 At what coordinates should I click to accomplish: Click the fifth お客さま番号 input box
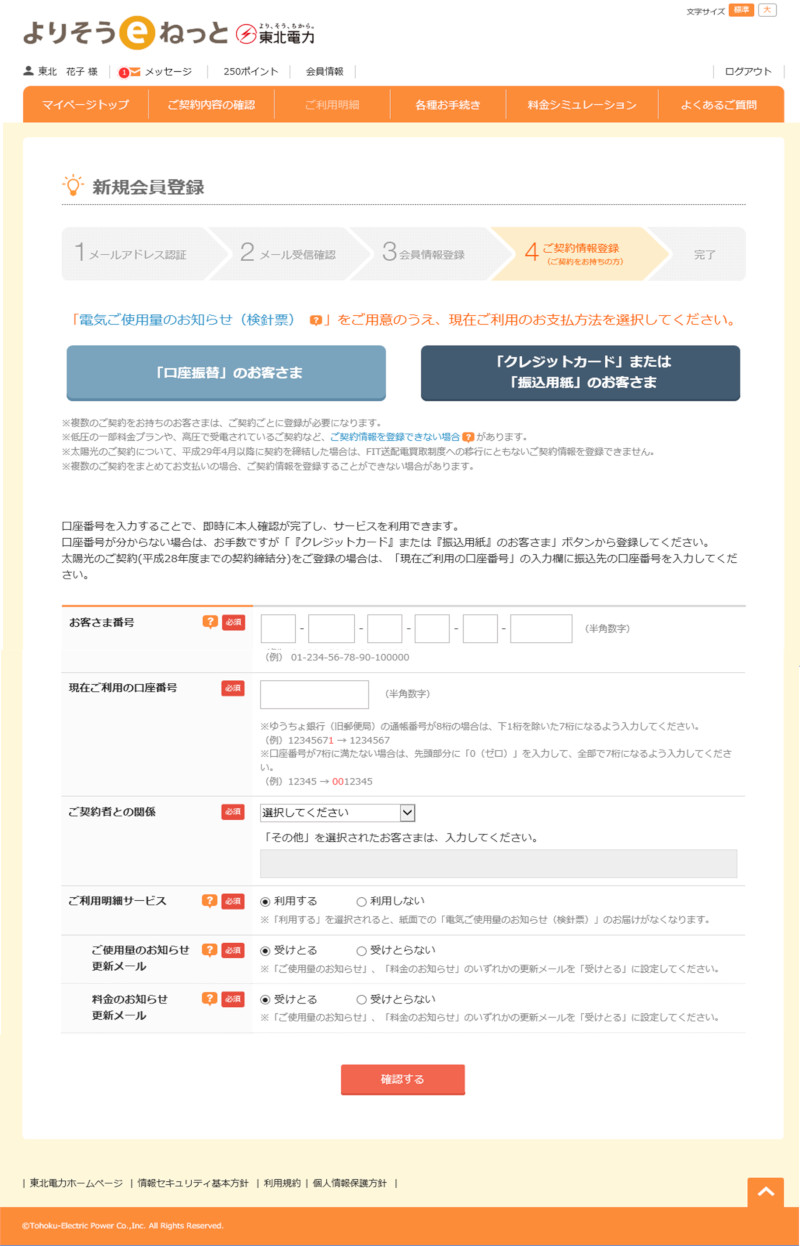(481, 629)
